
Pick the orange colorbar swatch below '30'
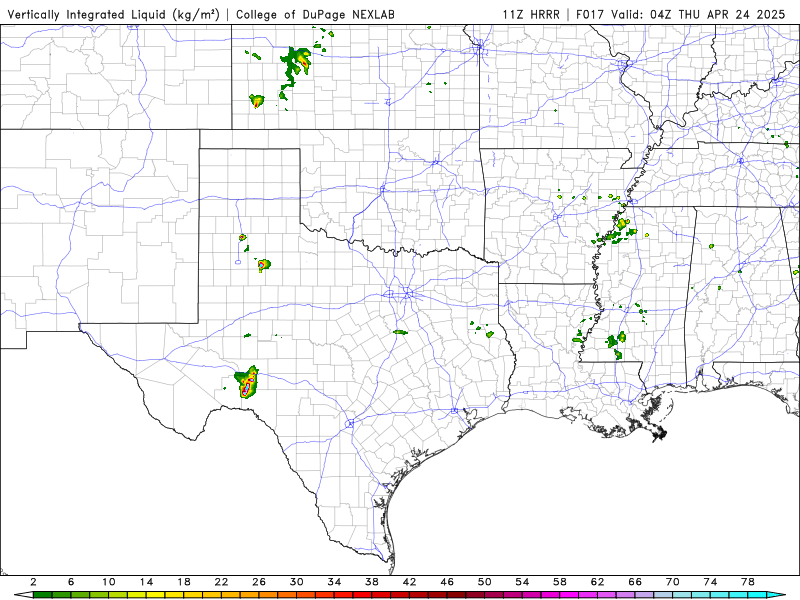click(x=306, y=595)
